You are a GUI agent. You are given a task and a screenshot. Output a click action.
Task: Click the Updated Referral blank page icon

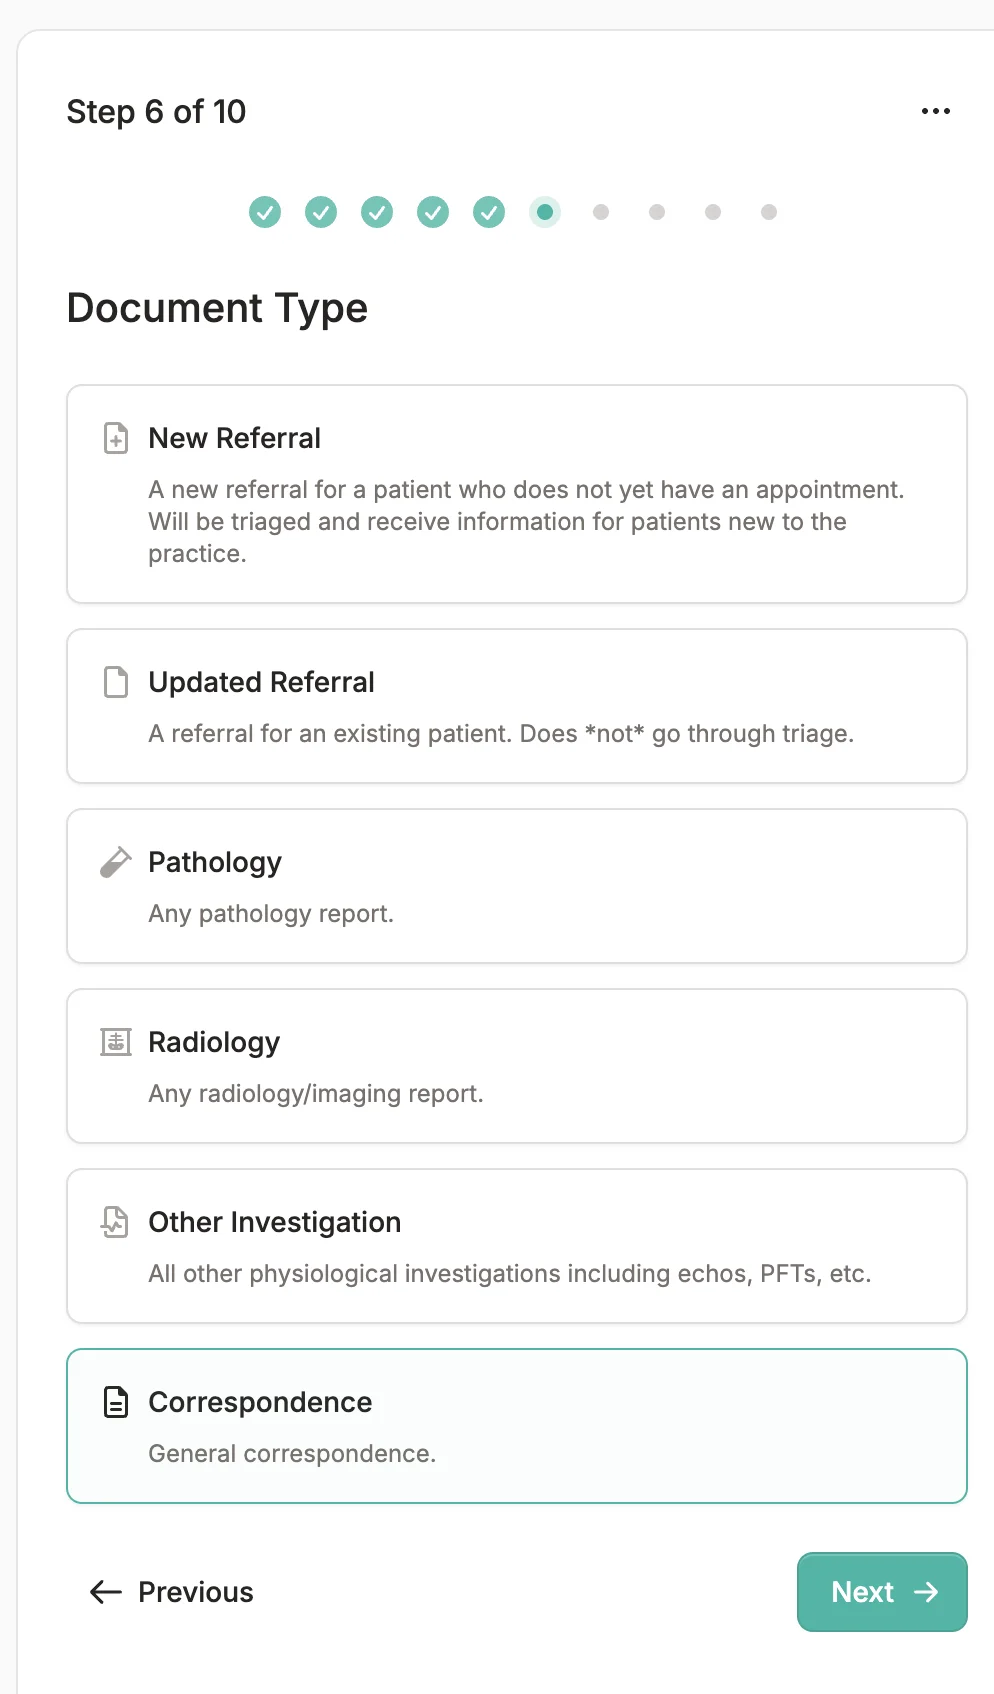116,682
